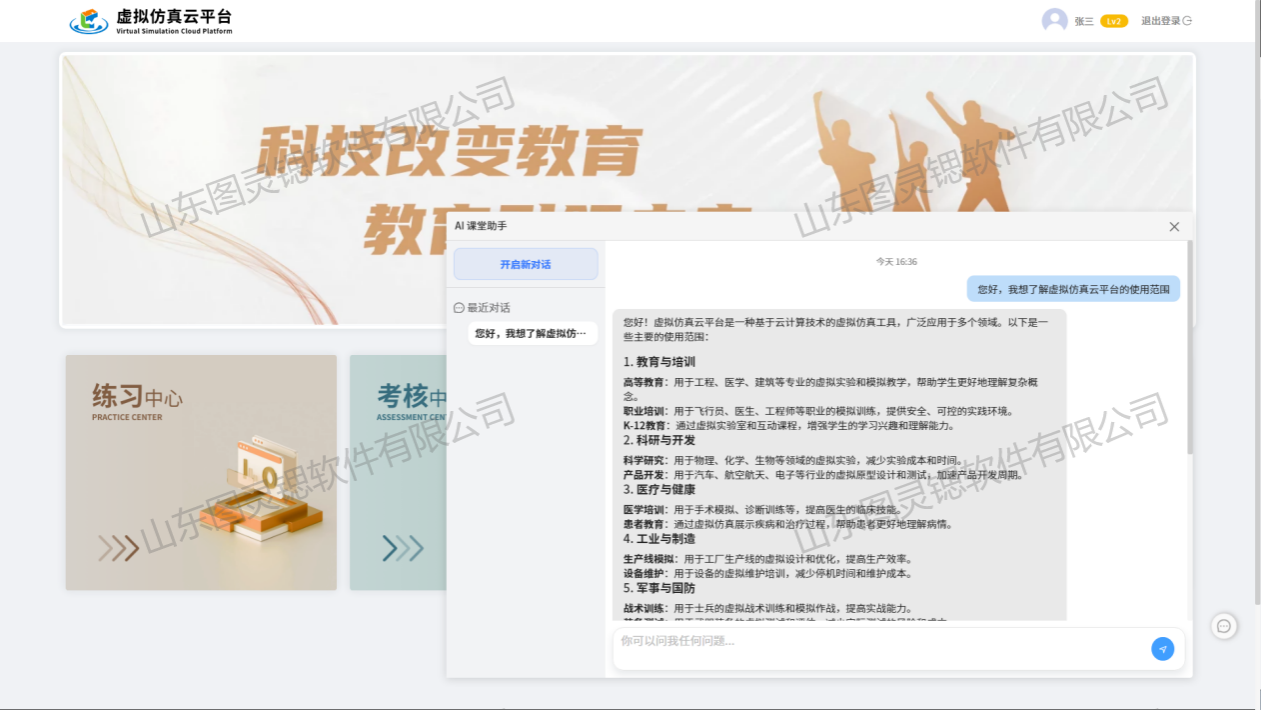This screenshot has width=1261, height=710.
Task: Open the 考核中心 assessment center card
Action: coord(398,472)
